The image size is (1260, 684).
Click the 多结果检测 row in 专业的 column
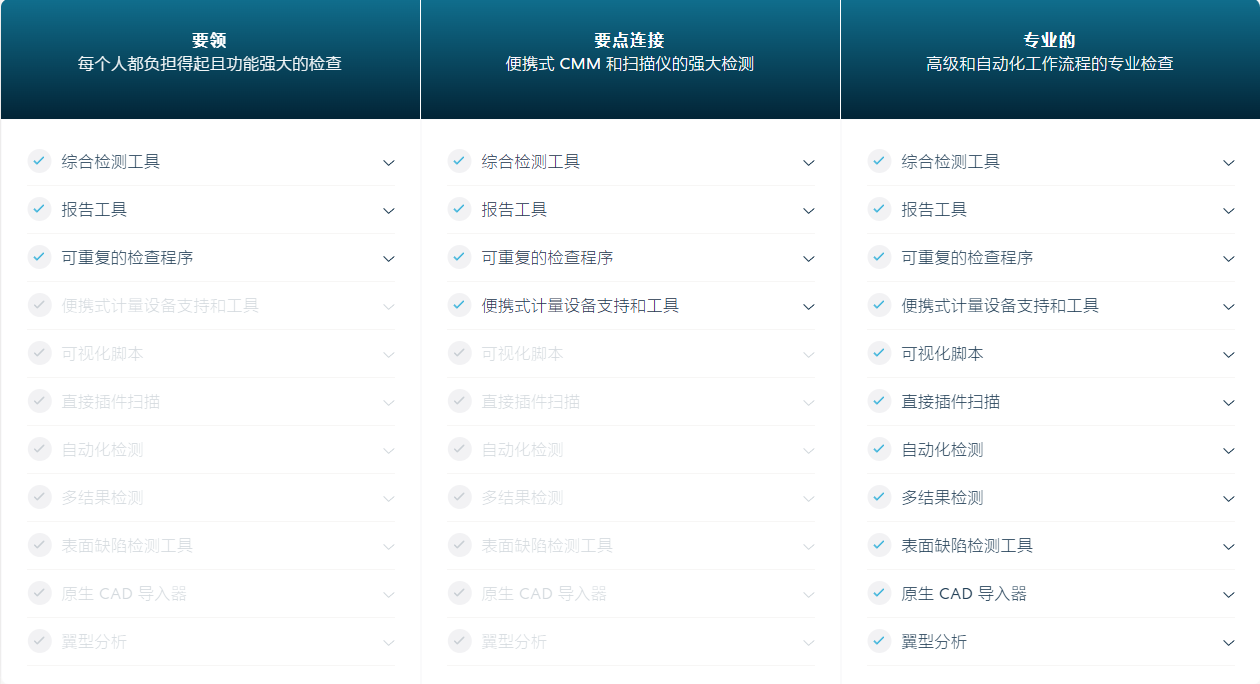[x=1050, y=498]
